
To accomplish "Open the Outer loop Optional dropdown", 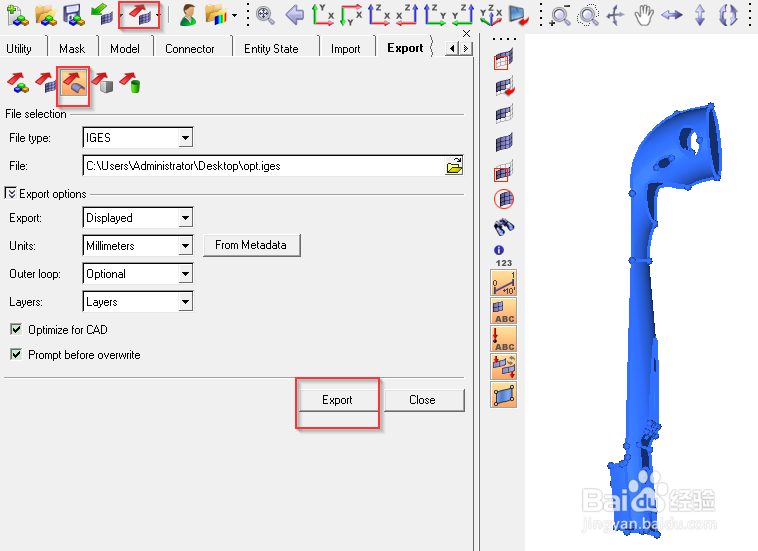I will (186, 274).
